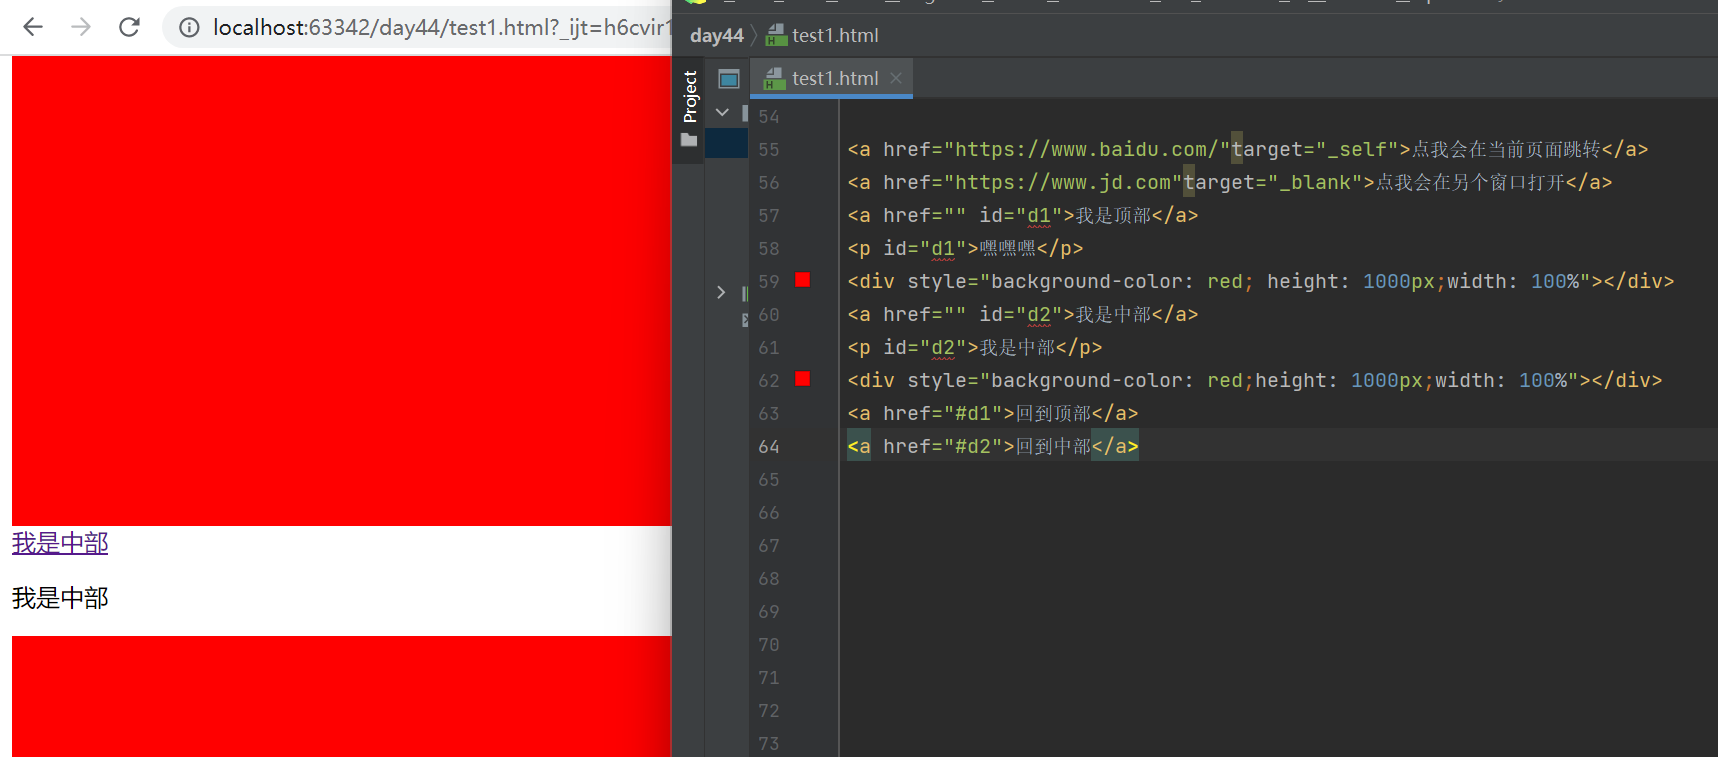
Task: Click the baidu.com anchor code on line 55
Action: 1248,150
